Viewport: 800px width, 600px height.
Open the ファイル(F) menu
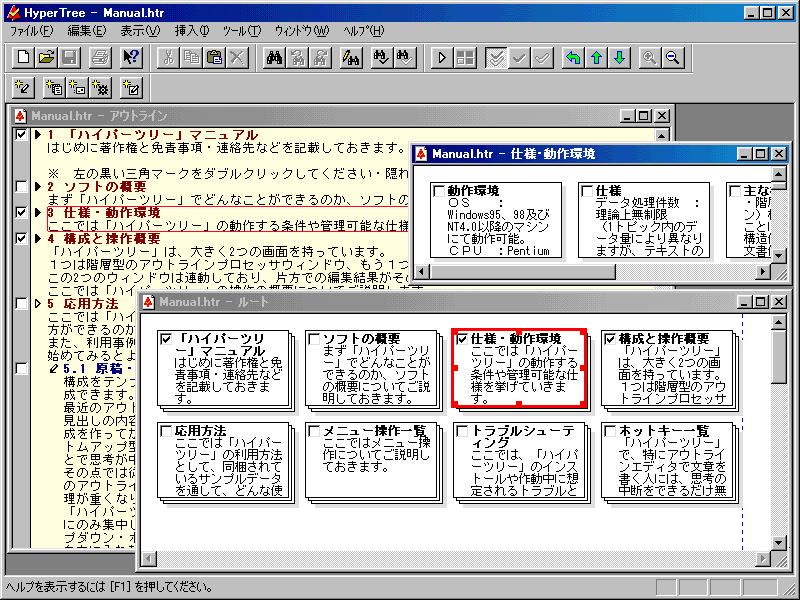point(32,31)
